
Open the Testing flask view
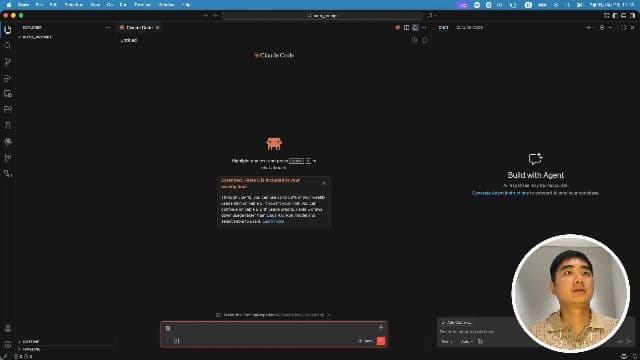point(7,126)
